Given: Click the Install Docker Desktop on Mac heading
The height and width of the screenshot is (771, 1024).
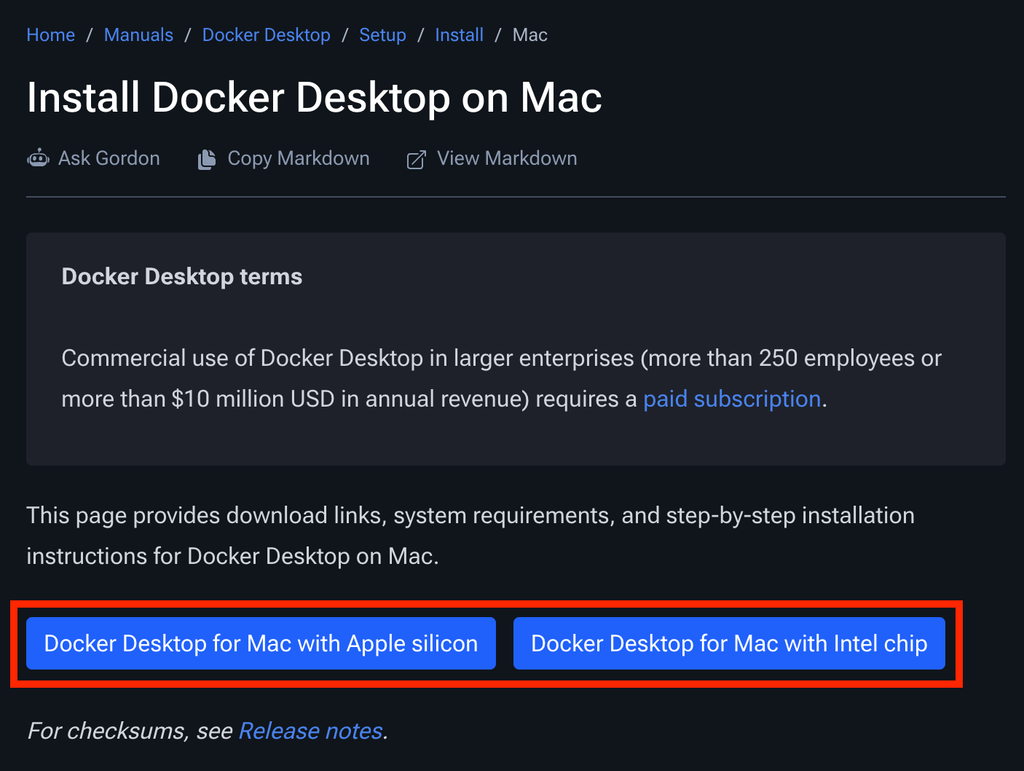Looking at the screenshot, I should coord(314,98).
